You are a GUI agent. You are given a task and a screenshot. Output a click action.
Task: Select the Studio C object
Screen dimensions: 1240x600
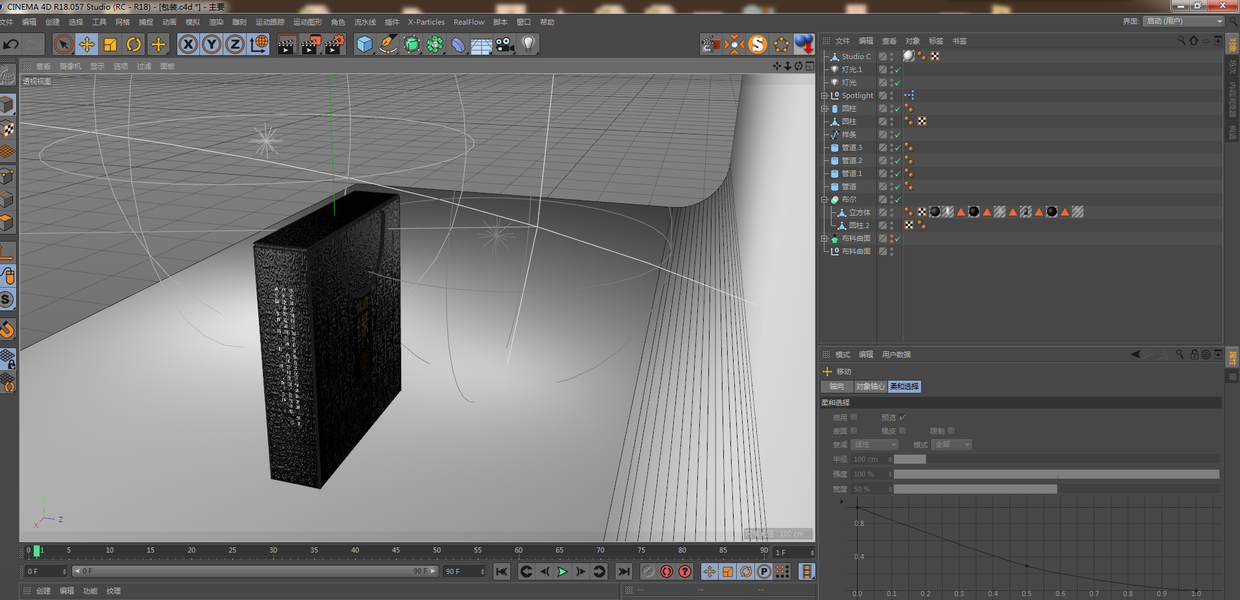(855, 57)
